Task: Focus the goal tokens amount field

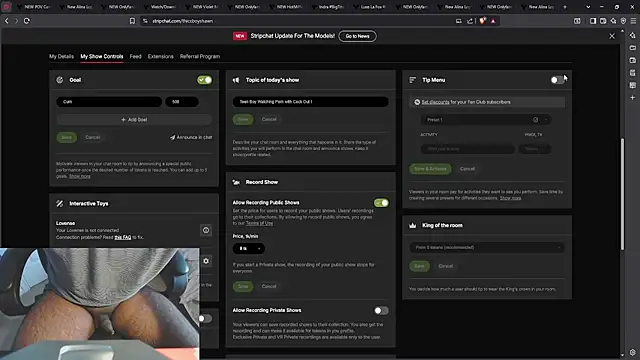Action: tap(182, 102)
